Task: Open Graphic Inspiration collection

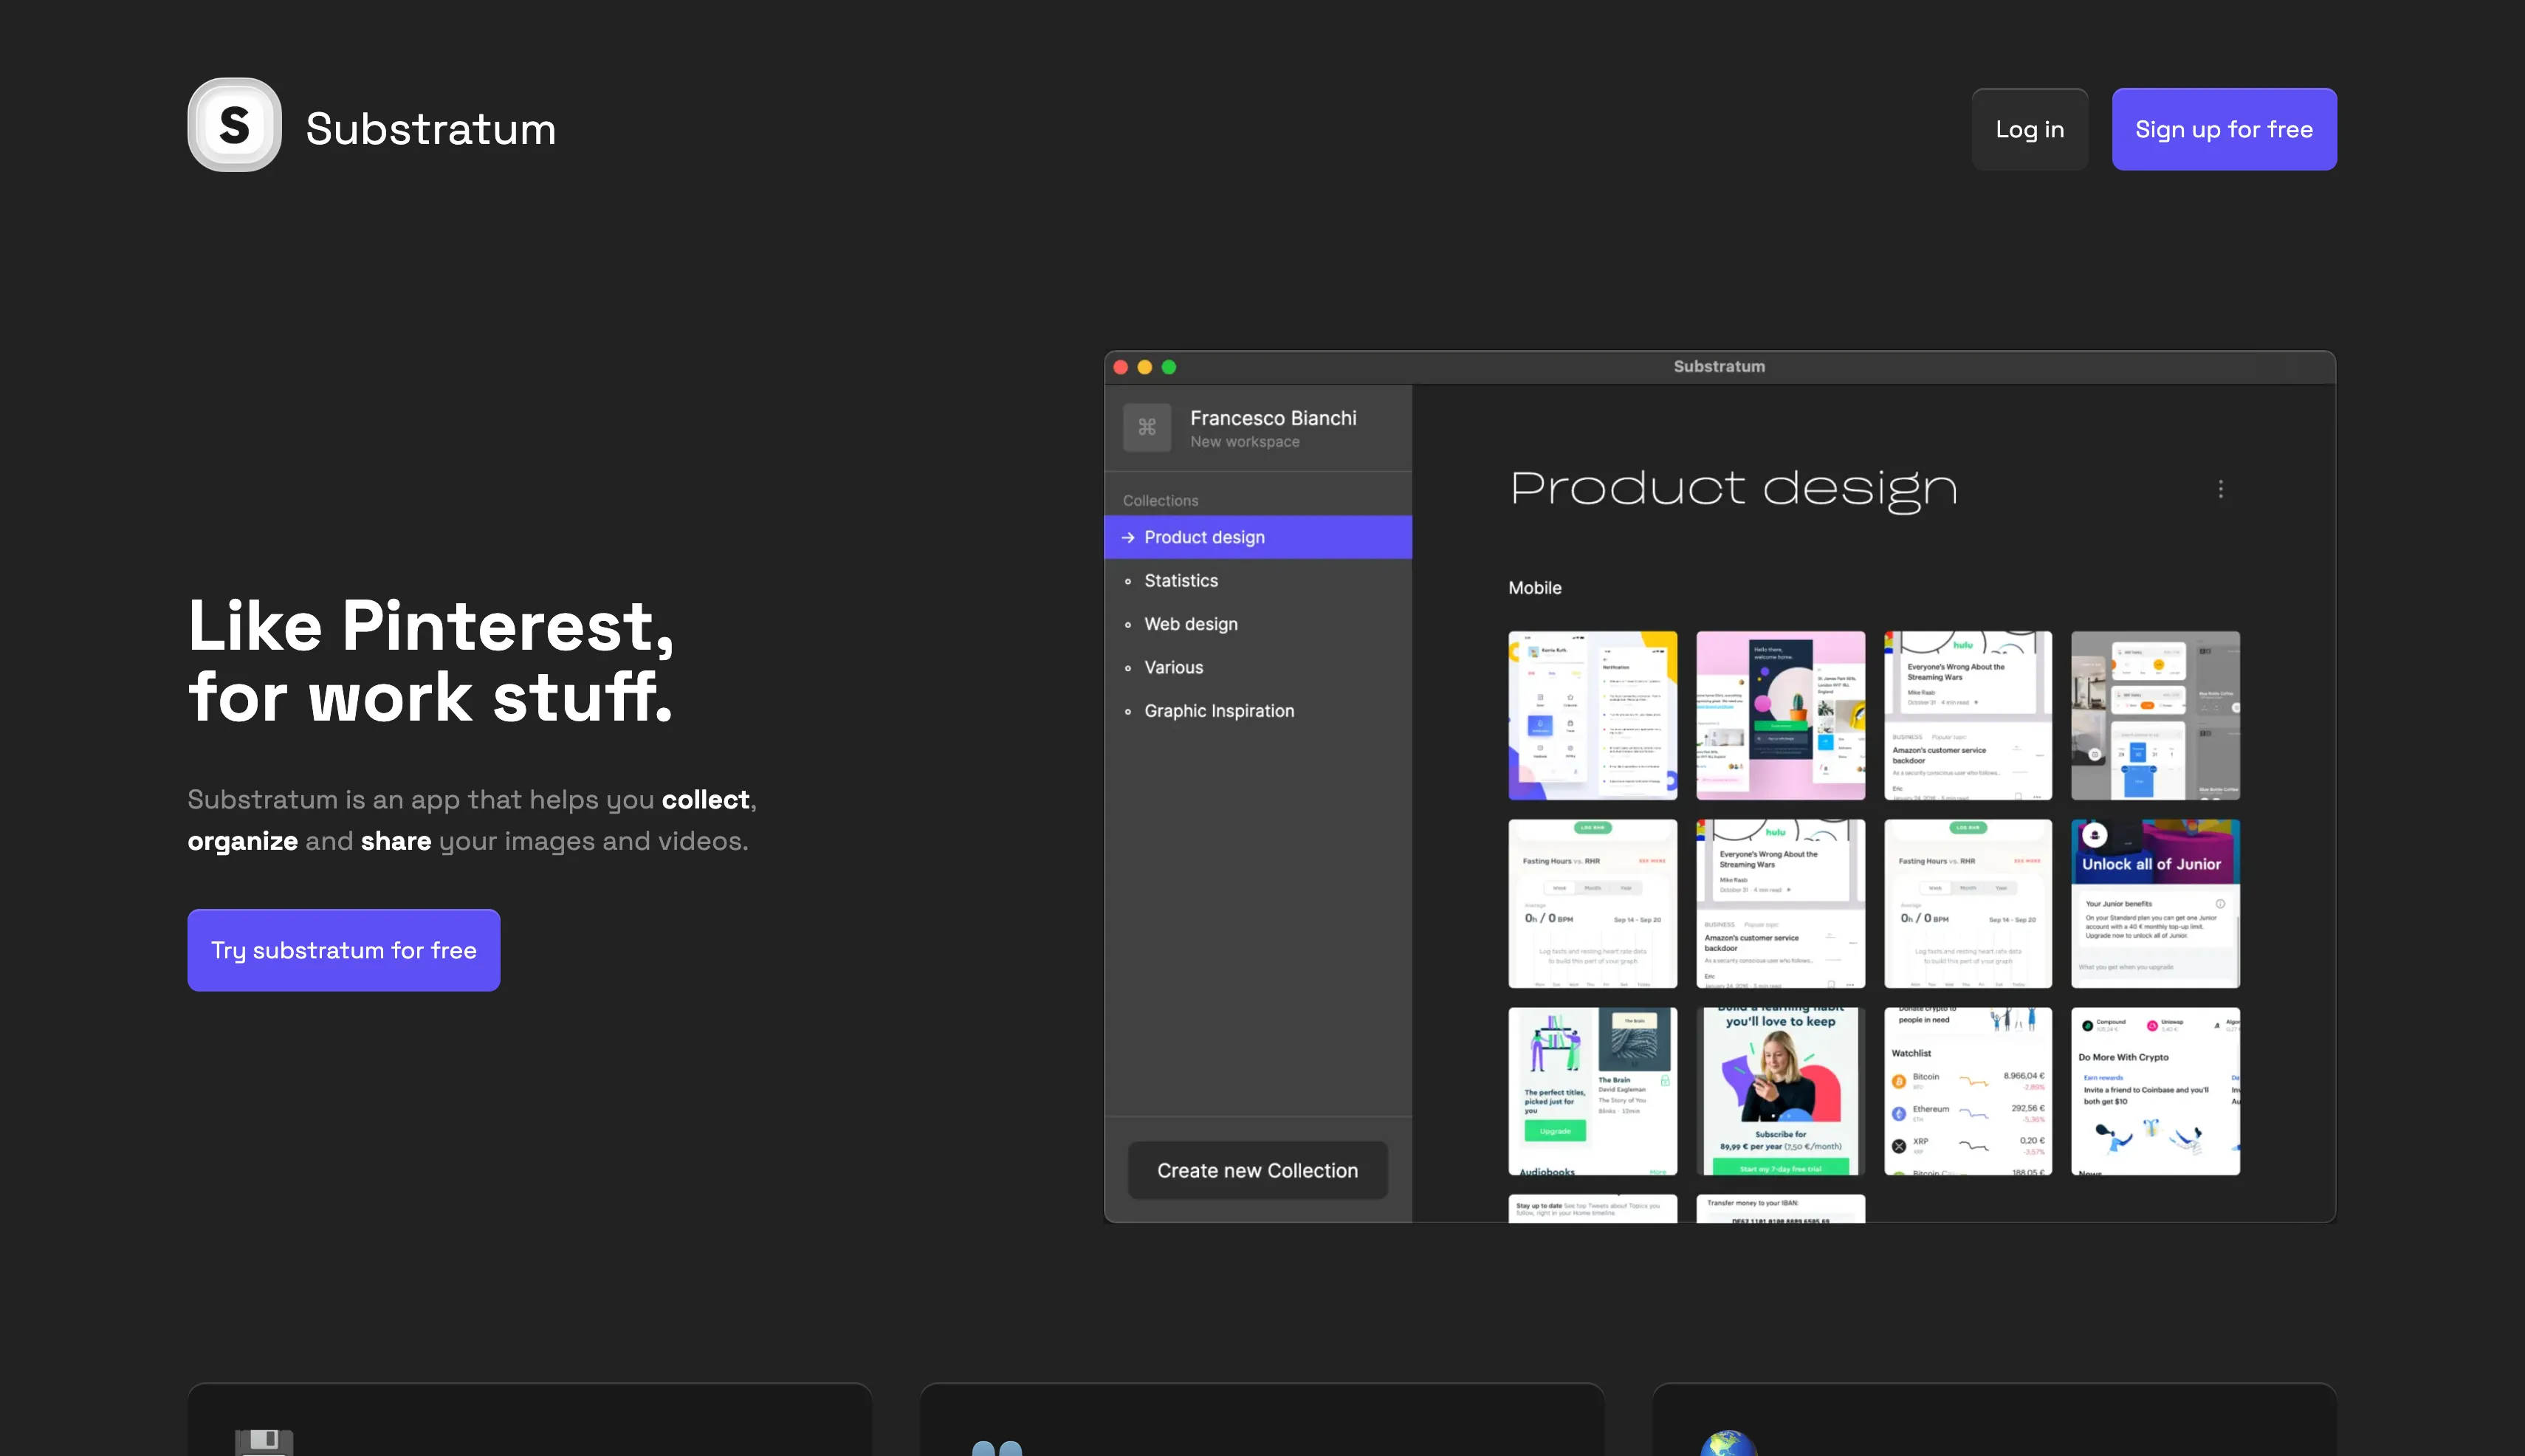Action: (x=1218, y=711)
